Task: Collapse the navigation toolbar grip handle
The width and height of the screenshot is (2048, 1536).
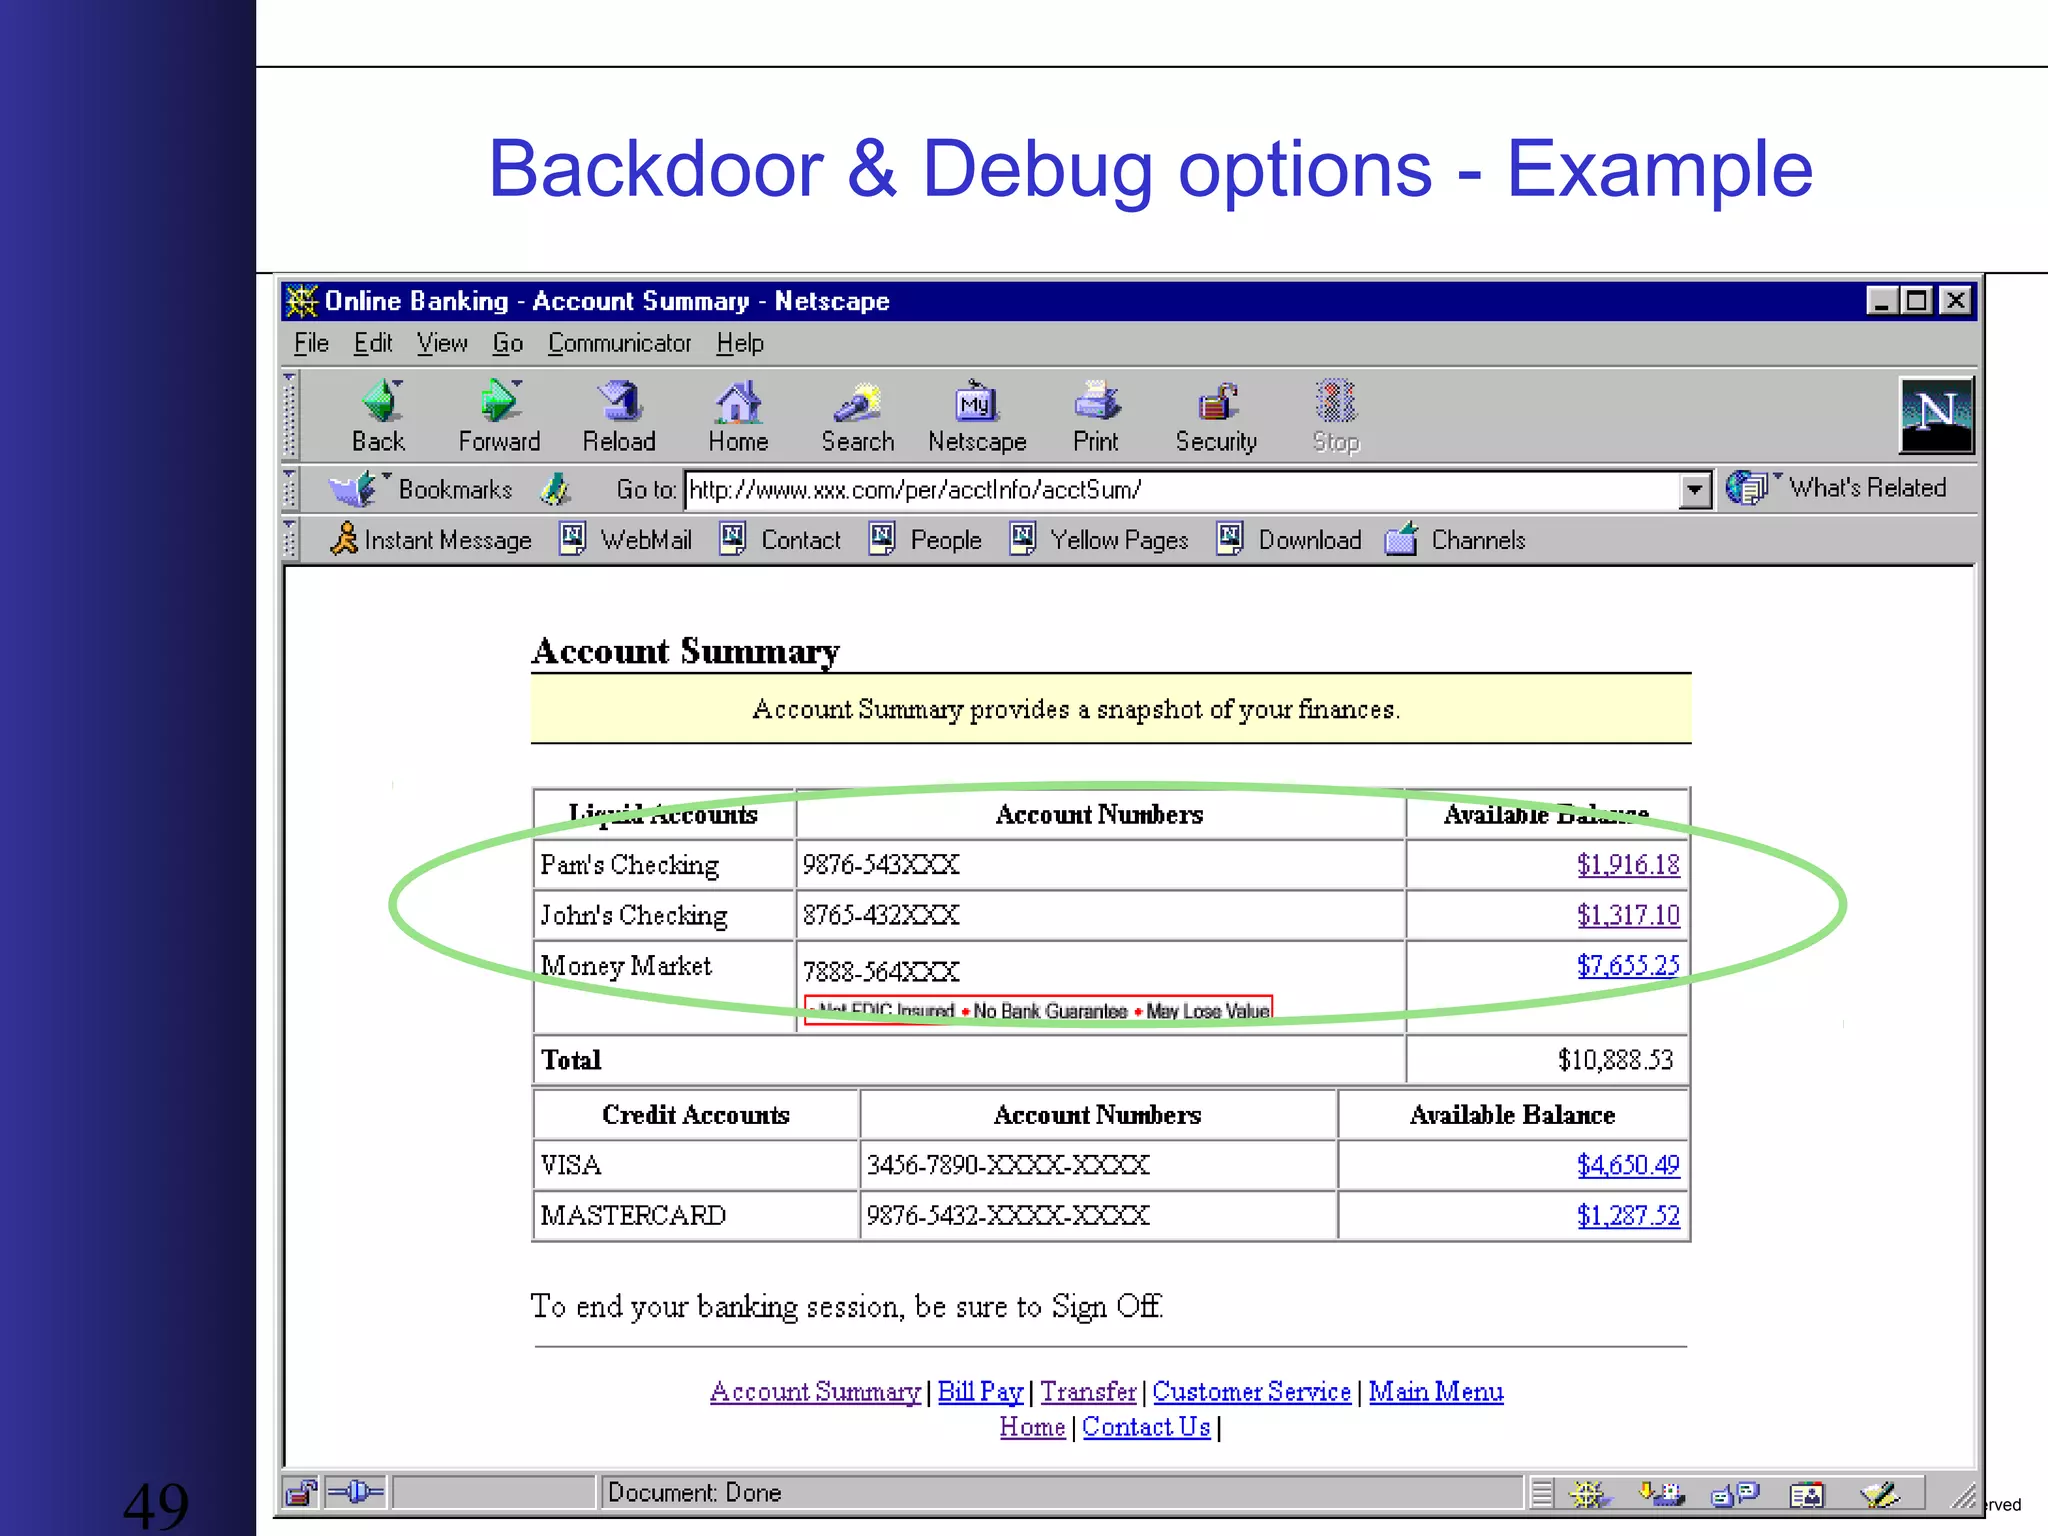Action: point(290,415)
